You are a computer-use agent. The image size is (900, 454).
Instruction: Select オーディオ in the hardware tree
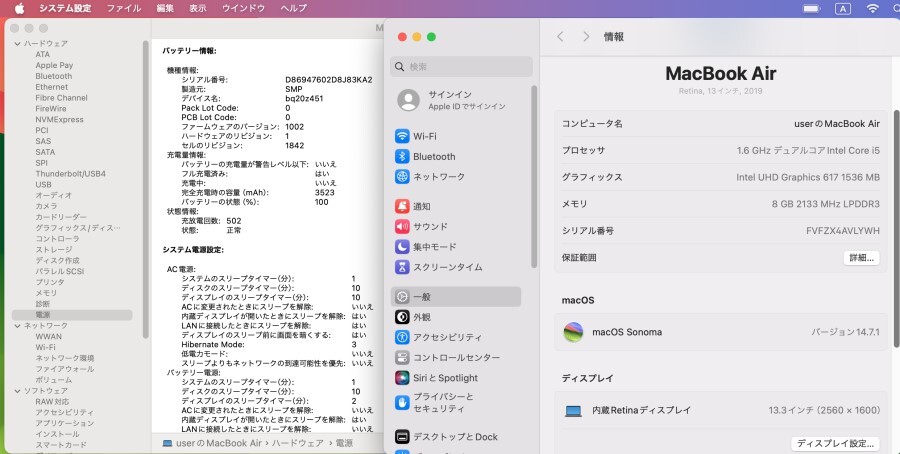click(53, 195)
